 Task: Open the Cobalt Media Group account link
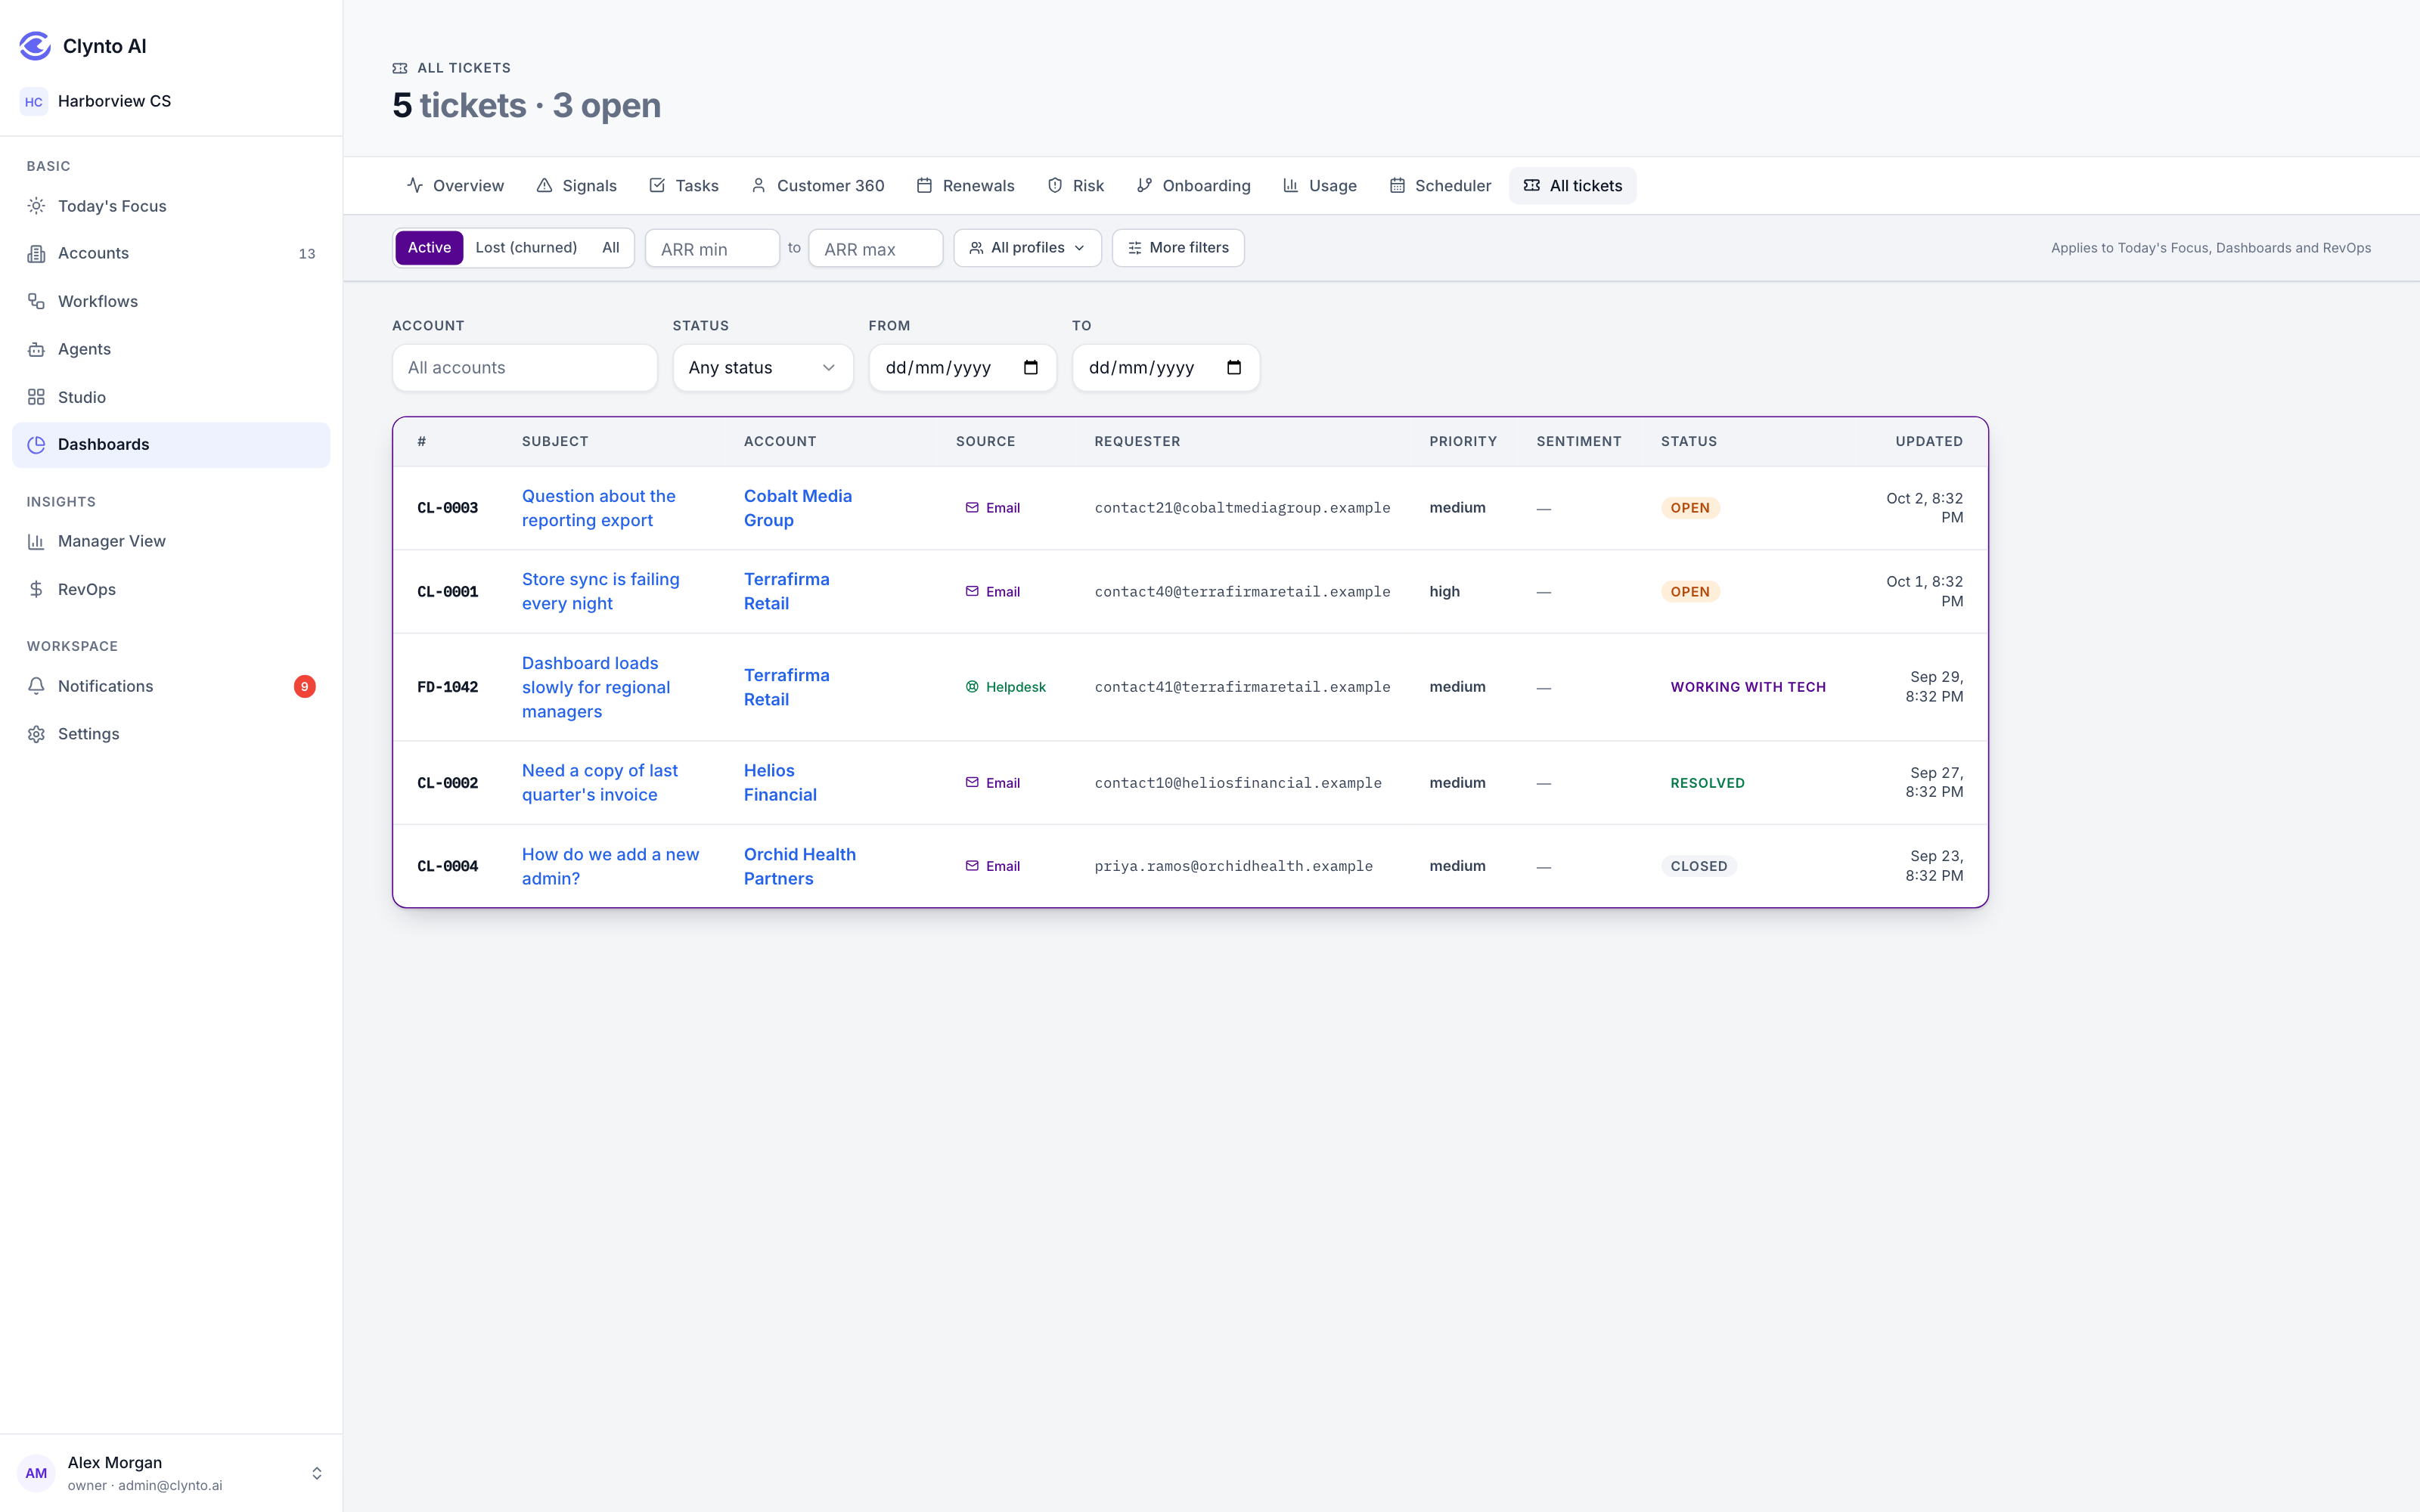[x=798, y=508]
